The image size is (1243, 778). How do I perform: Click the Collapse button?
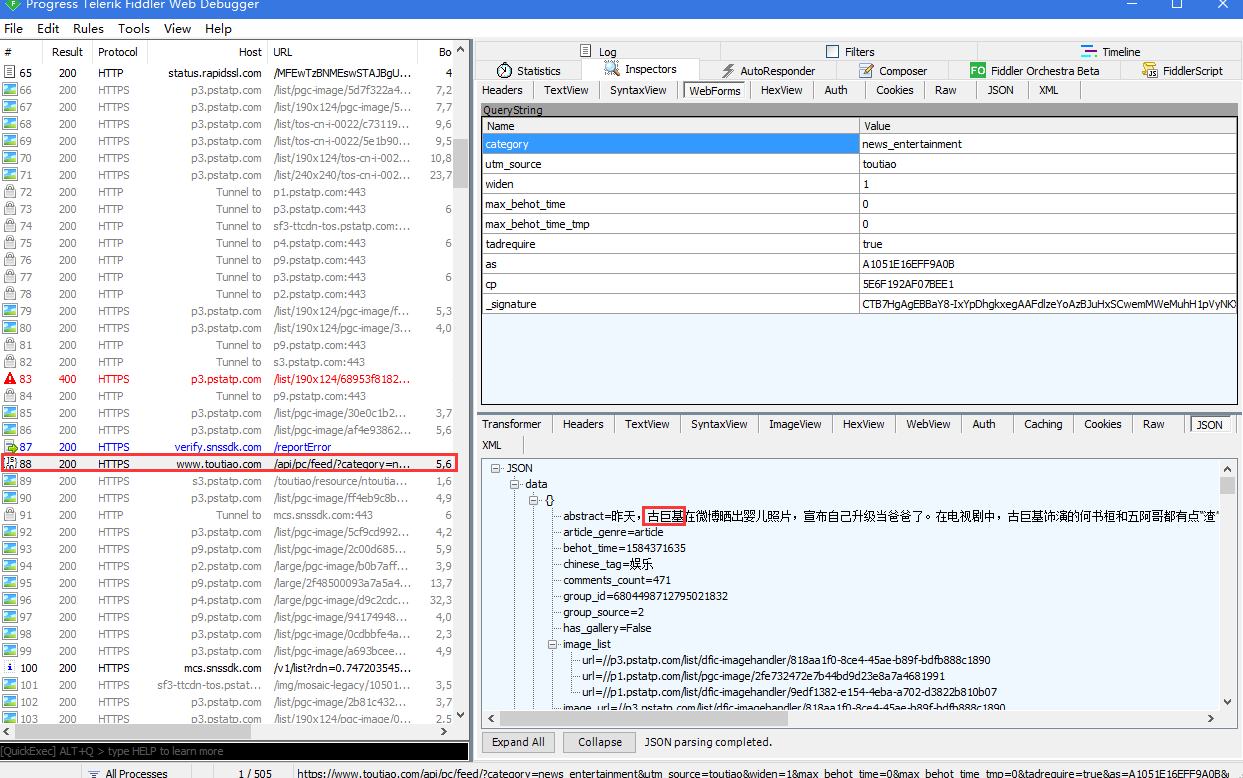[x=599, y=742]
